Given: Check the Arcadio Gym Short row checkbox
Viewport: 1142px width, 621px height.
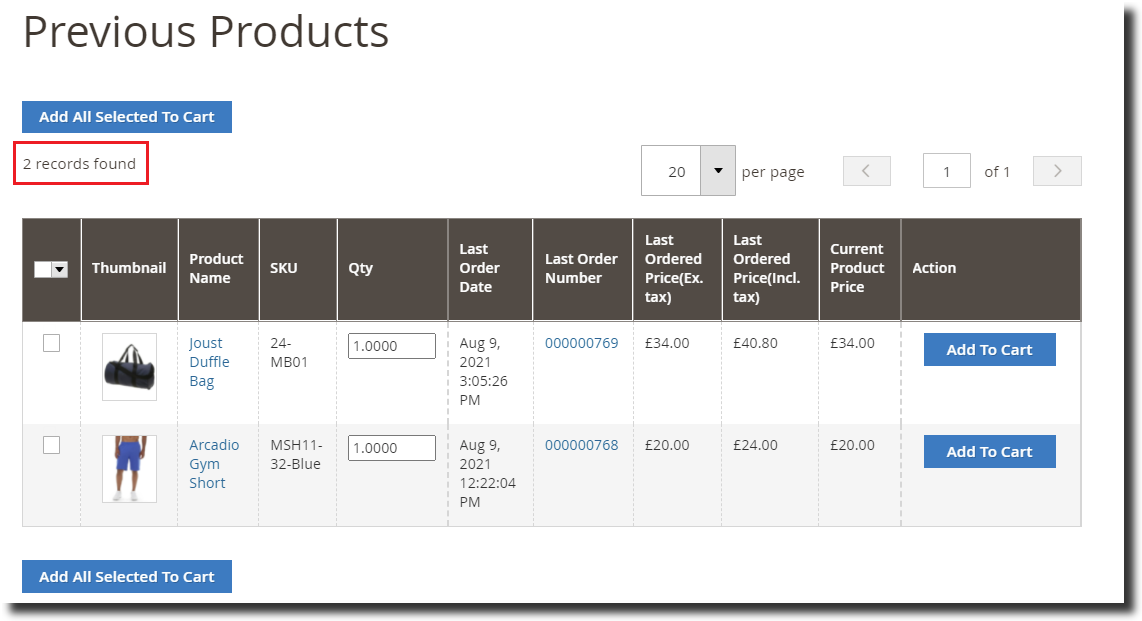Looking at the screenshot, I should tap(51, 445).
